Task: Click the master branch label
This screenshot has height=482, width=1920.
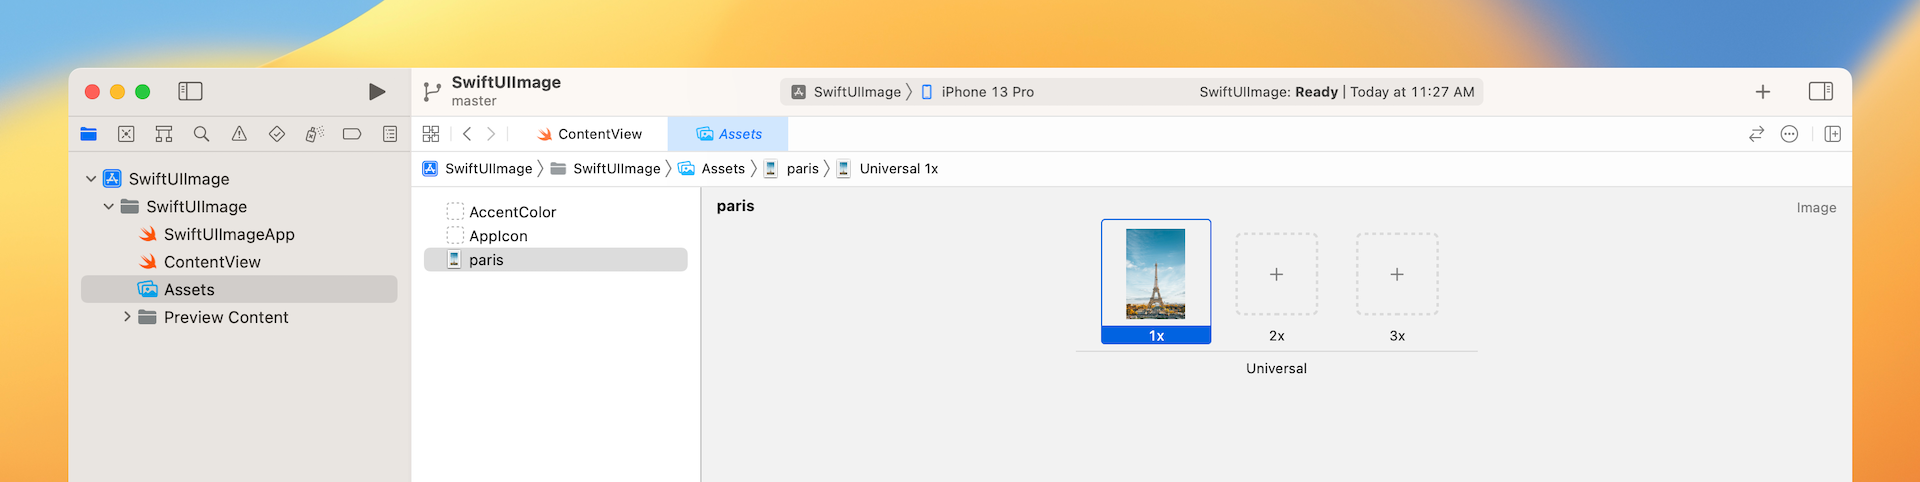Action: click(474, 101)
